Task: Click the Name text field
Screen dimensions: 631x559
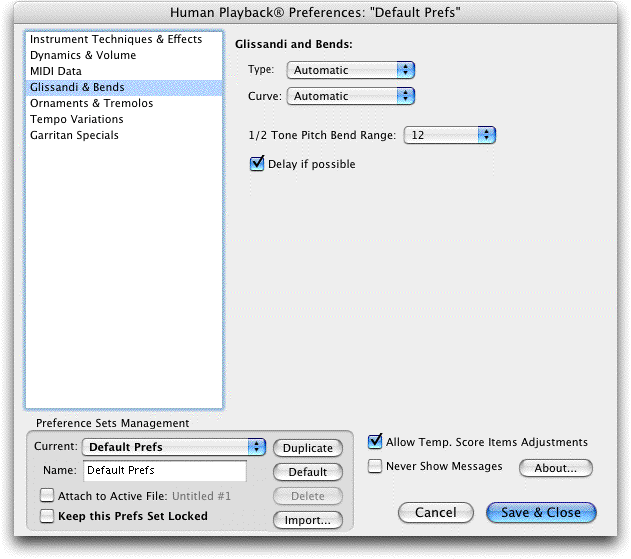Action: point(165,470)
